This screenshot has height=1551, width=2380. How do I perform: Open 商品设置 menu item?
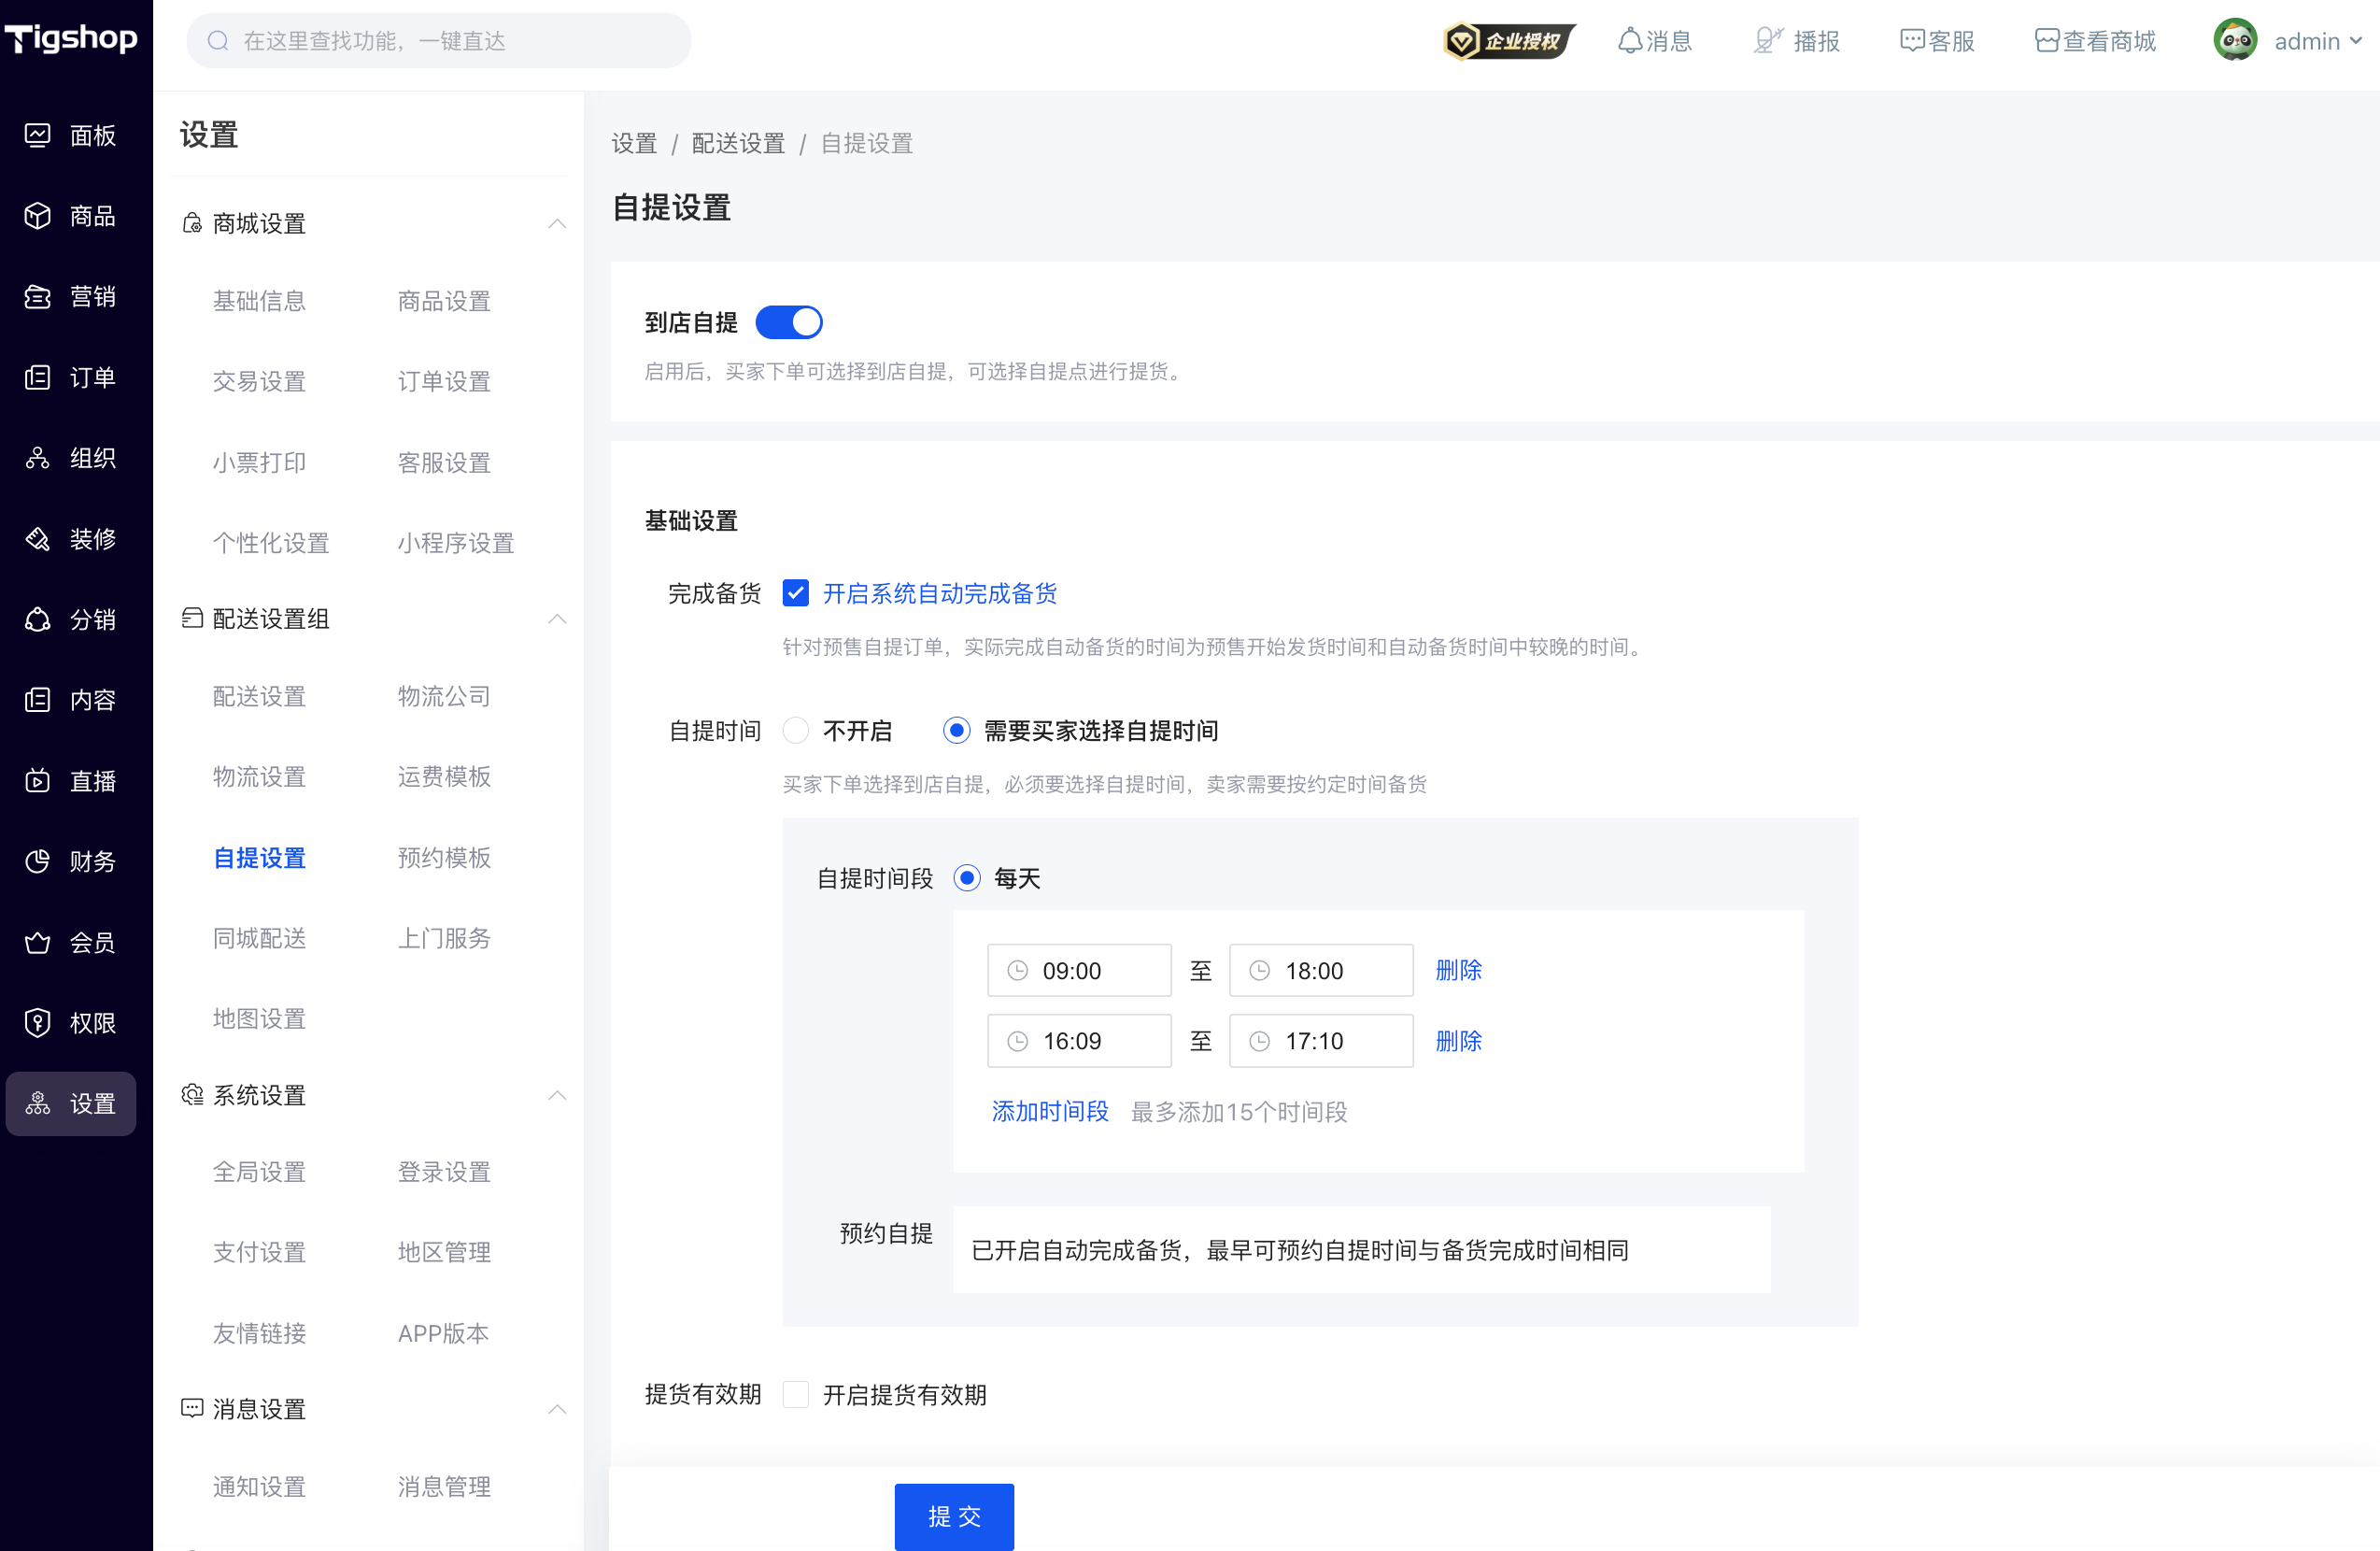[444, 301]
